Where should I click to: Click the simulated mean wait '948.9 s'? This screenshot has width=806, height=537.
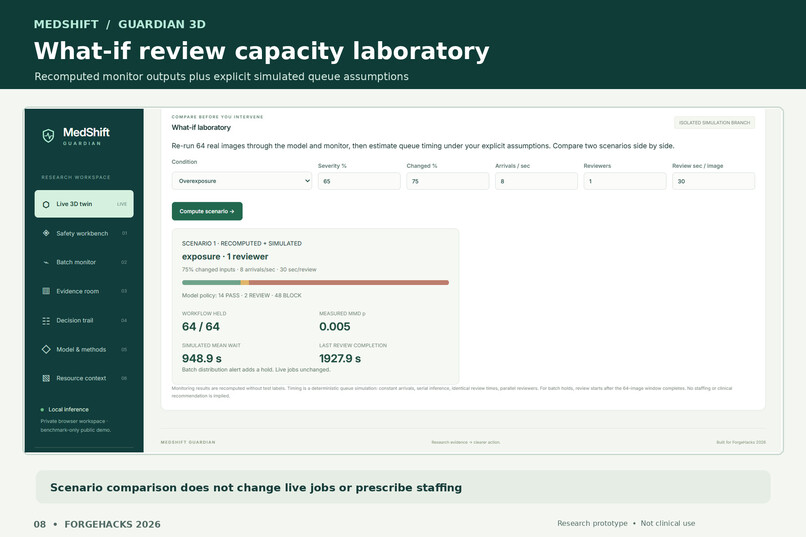[202, 358]
